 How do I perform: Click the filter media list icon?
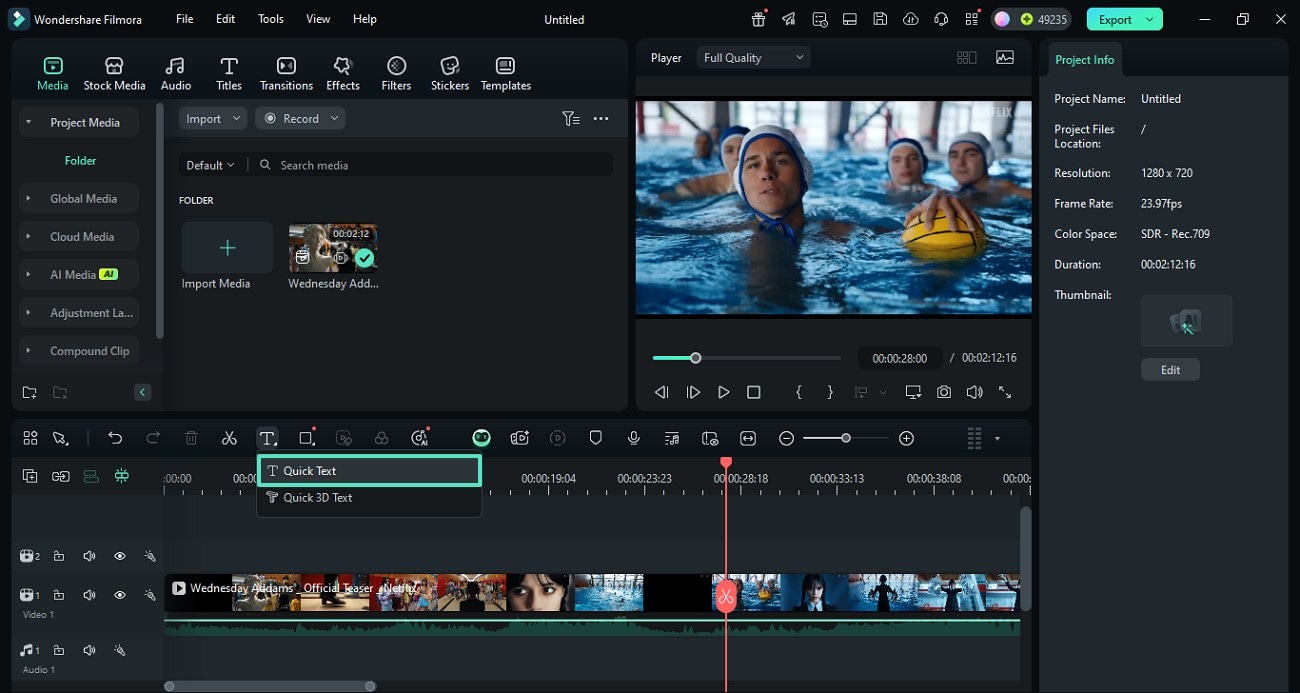coord(570,118)
